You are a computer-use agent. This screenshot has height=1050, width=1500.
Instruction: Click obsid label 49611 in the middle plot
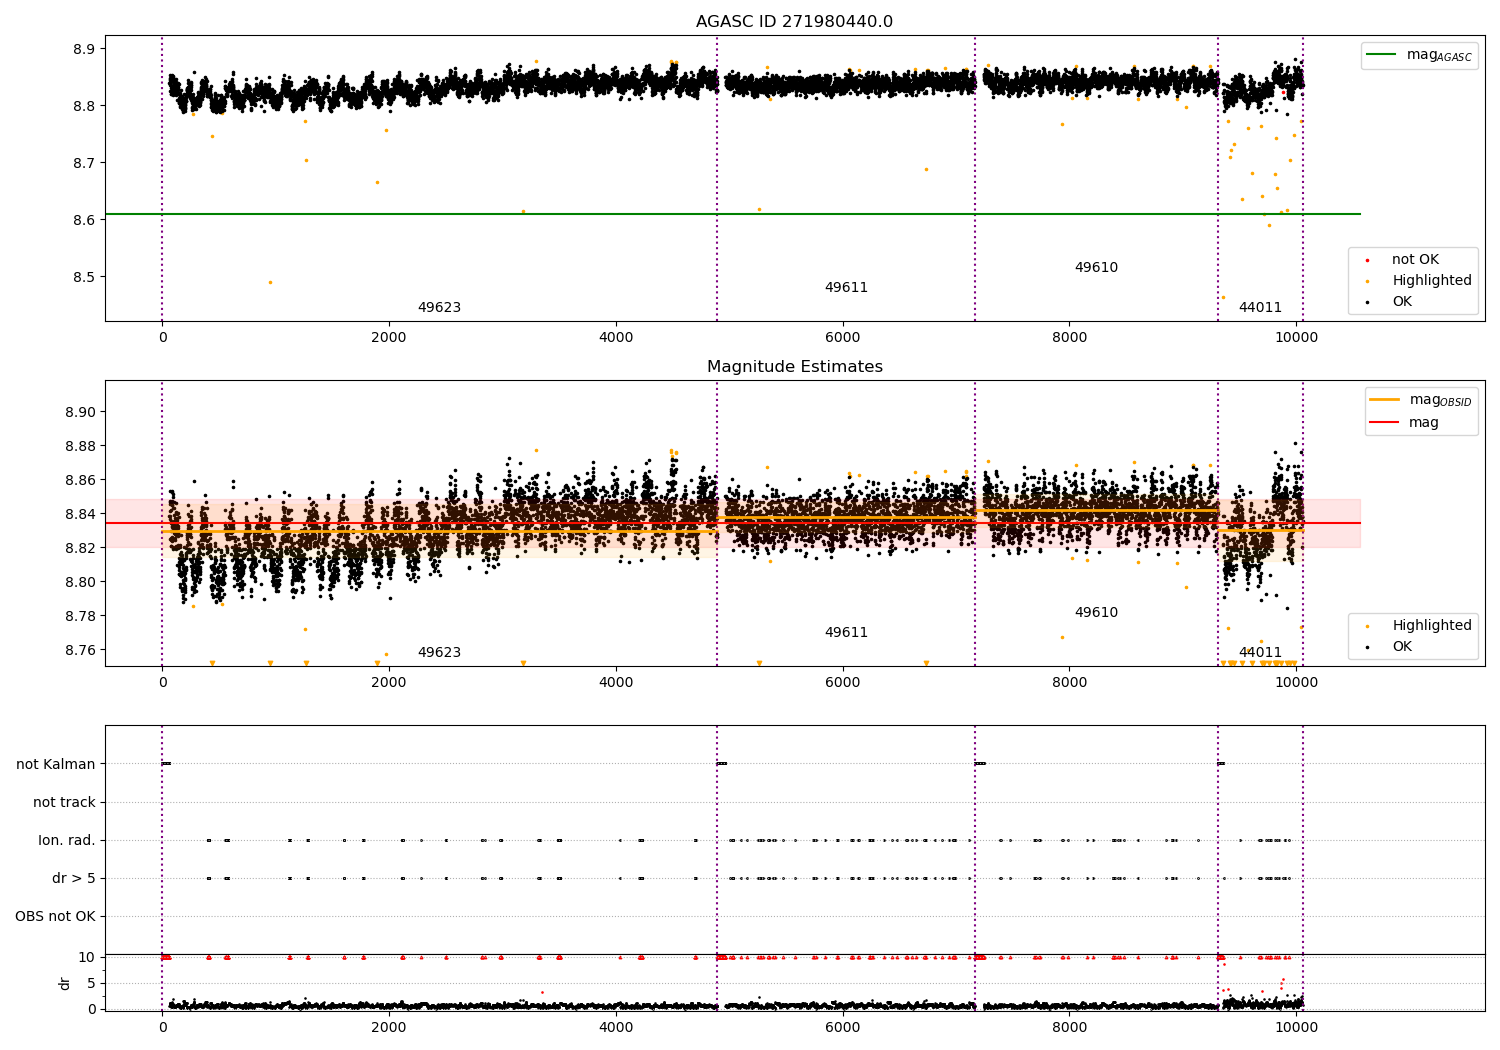click(846, 632)
